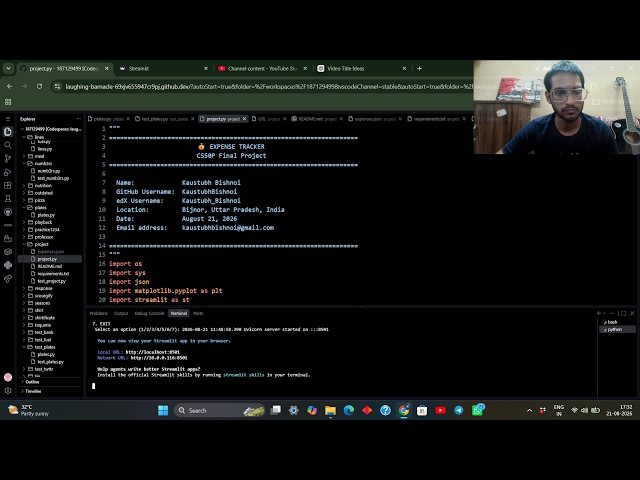This screenshot has height=480, width=640.
Task: Open lines.py in file tree
Action: (x=44, y=149)
